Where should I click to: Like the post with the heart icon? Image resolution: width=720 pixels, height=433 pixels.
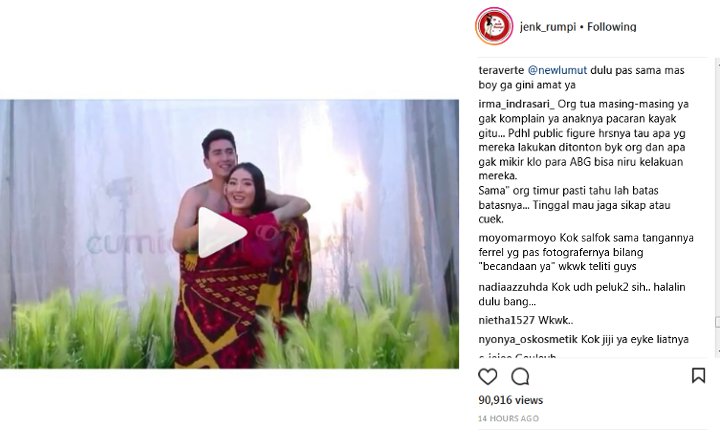pos(488,377)
